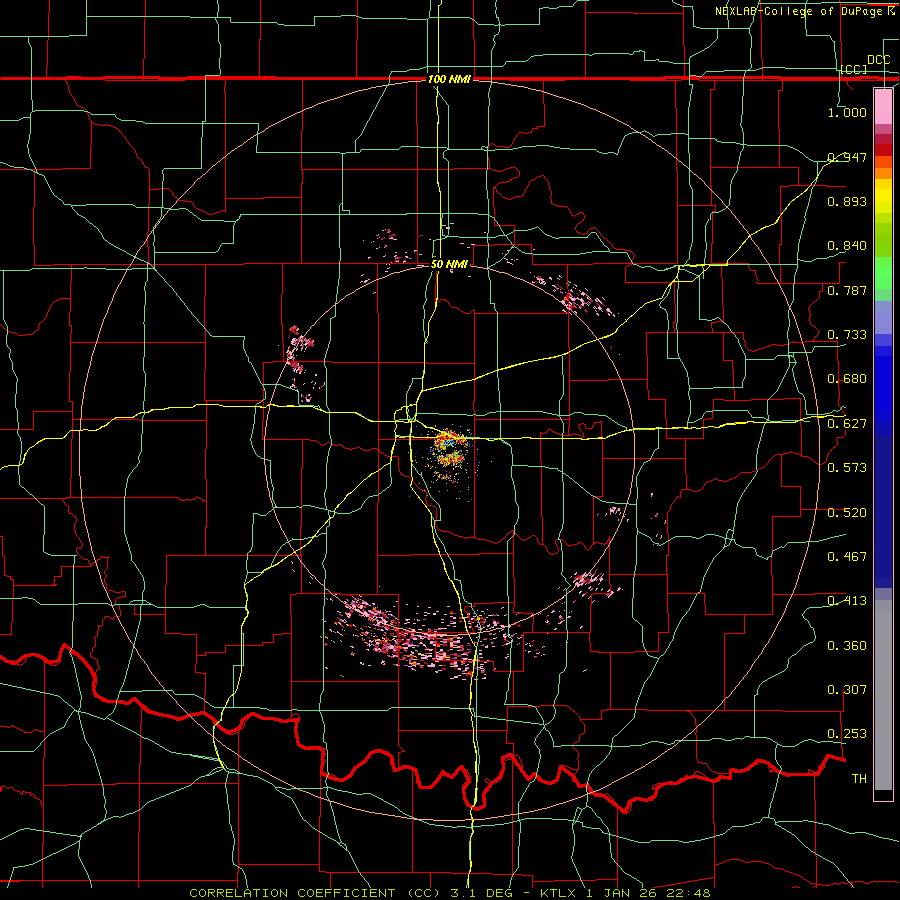This screenshot has height=900, width=900.
Task: Select the 0.893 legend value
Action: point(847,201)
